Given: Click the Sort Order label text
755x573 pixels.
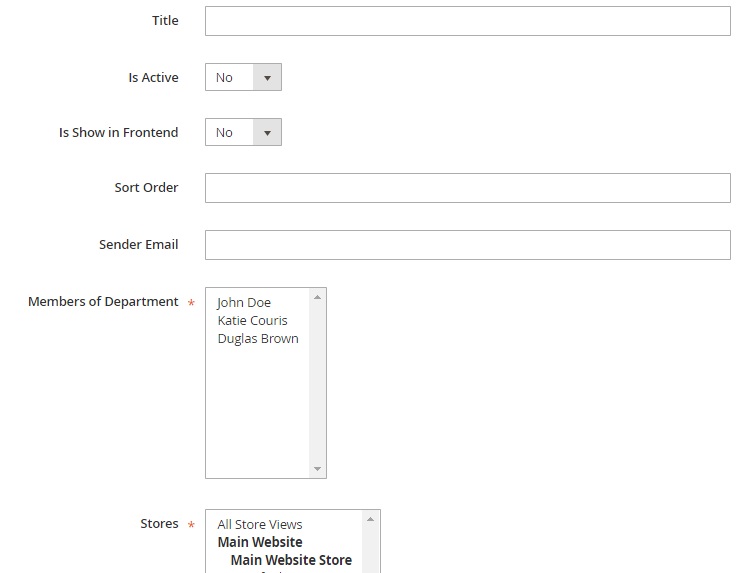Looking at the screenshot, I should coord(146,188).
